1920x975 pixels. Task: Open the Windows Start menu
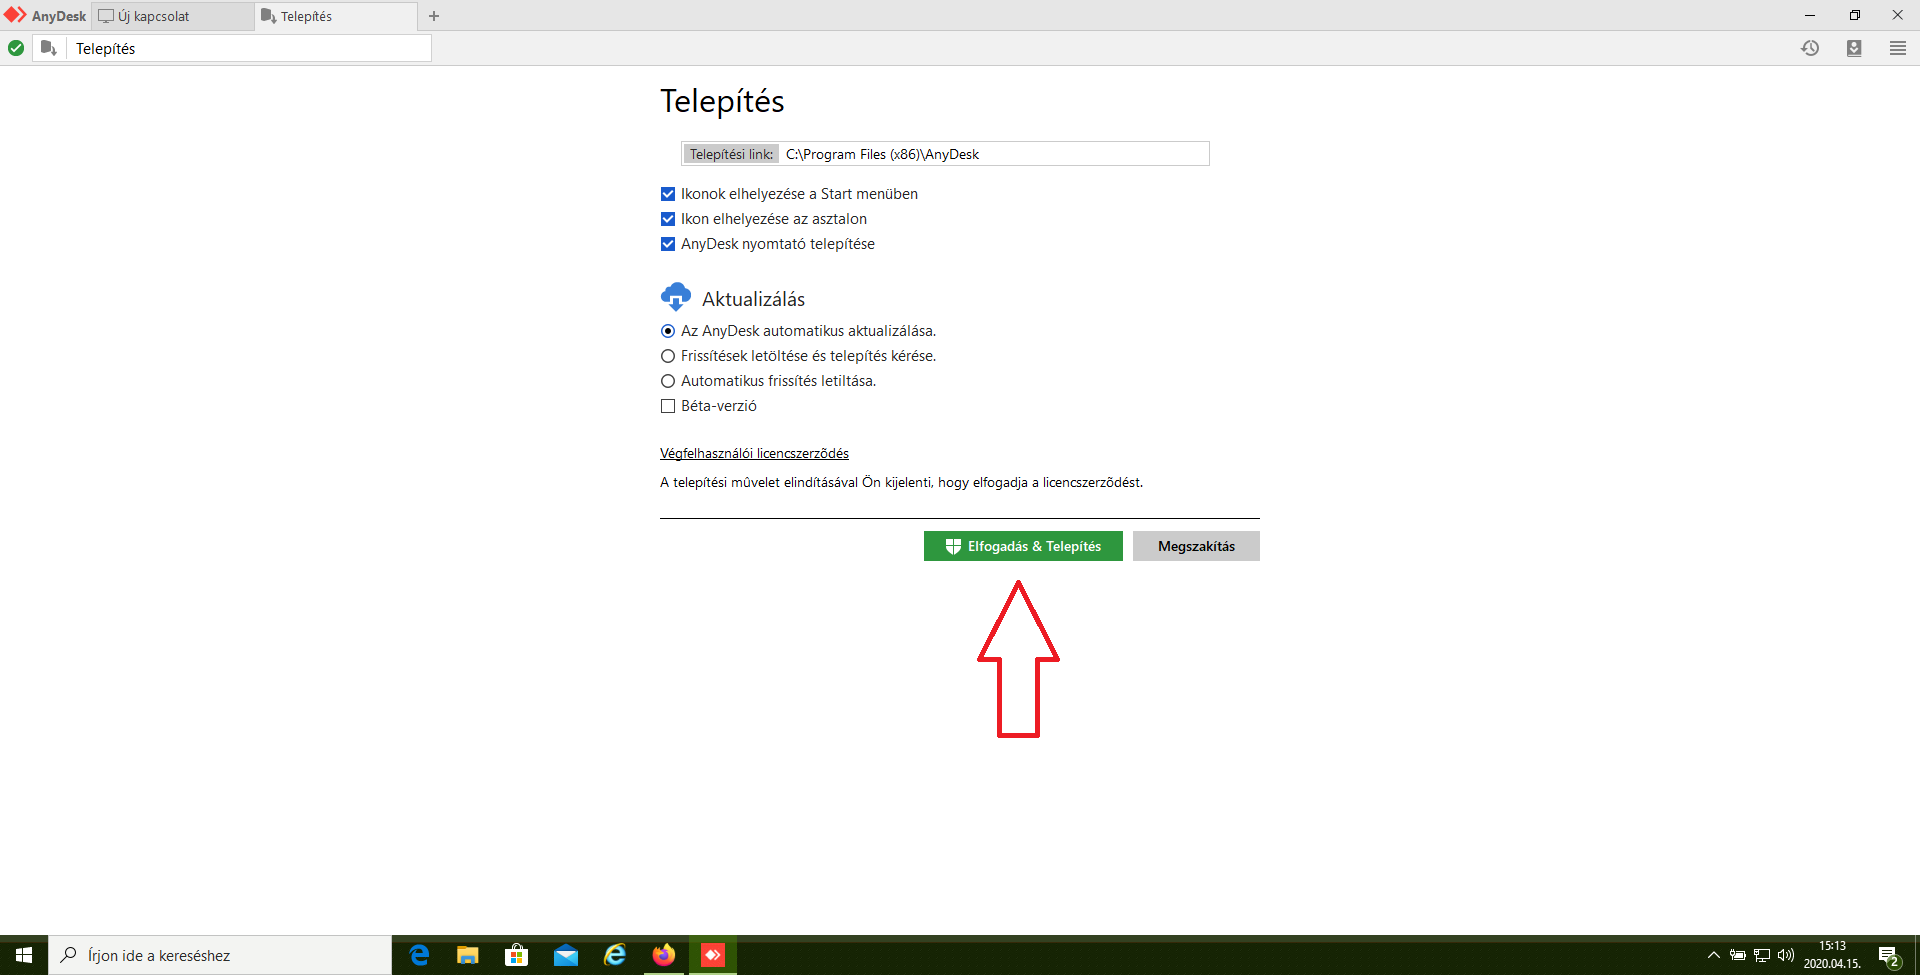pyautogui.click(x=24, y=955)
